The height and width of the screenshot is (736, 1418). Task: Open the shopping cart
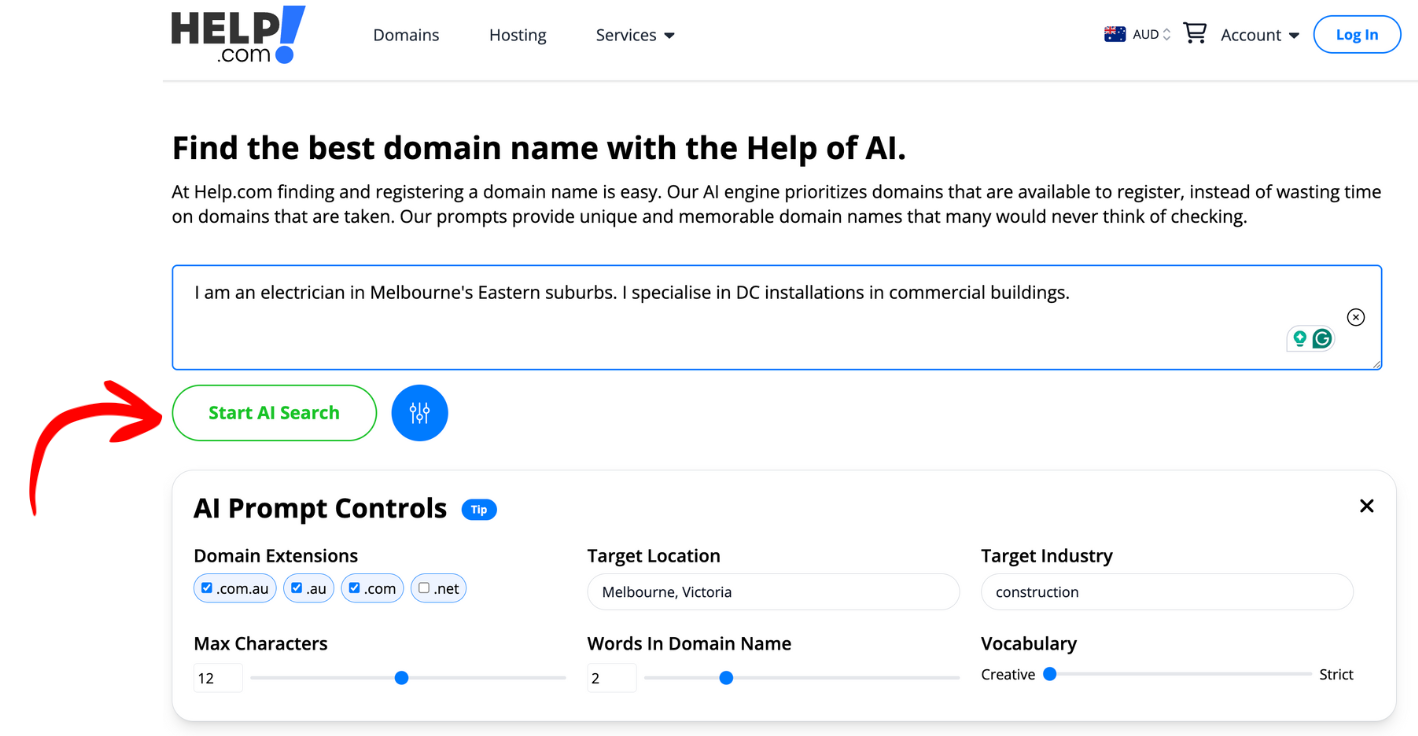[x=1194, y=34]
